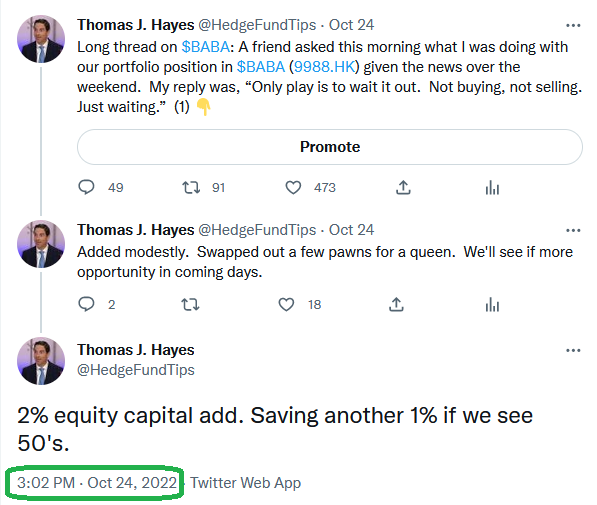Open @HedgeFundTips handle on the bottom tweet

click(x=136, y=370)
